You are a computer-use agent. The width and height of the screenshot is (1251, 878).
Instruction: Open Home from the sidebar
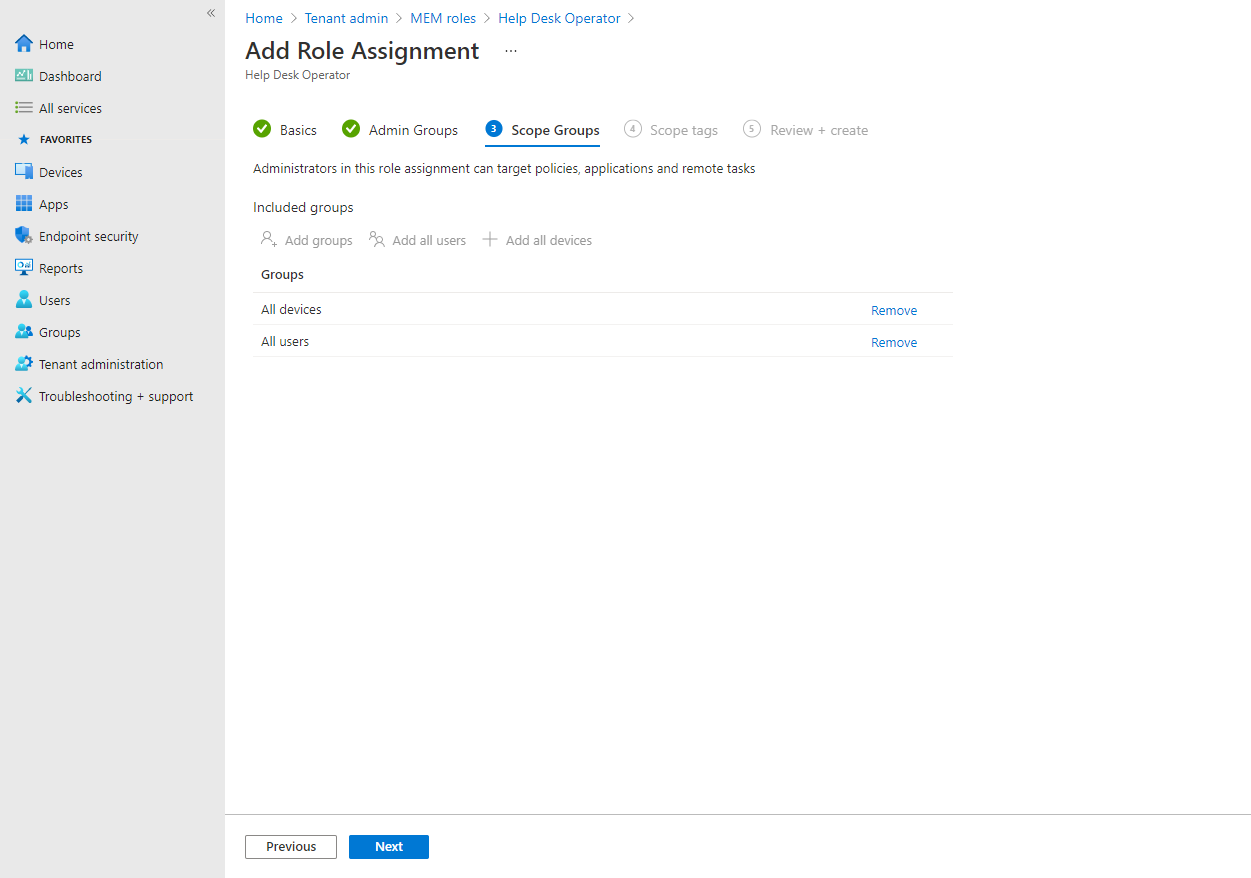coord(56,43)
